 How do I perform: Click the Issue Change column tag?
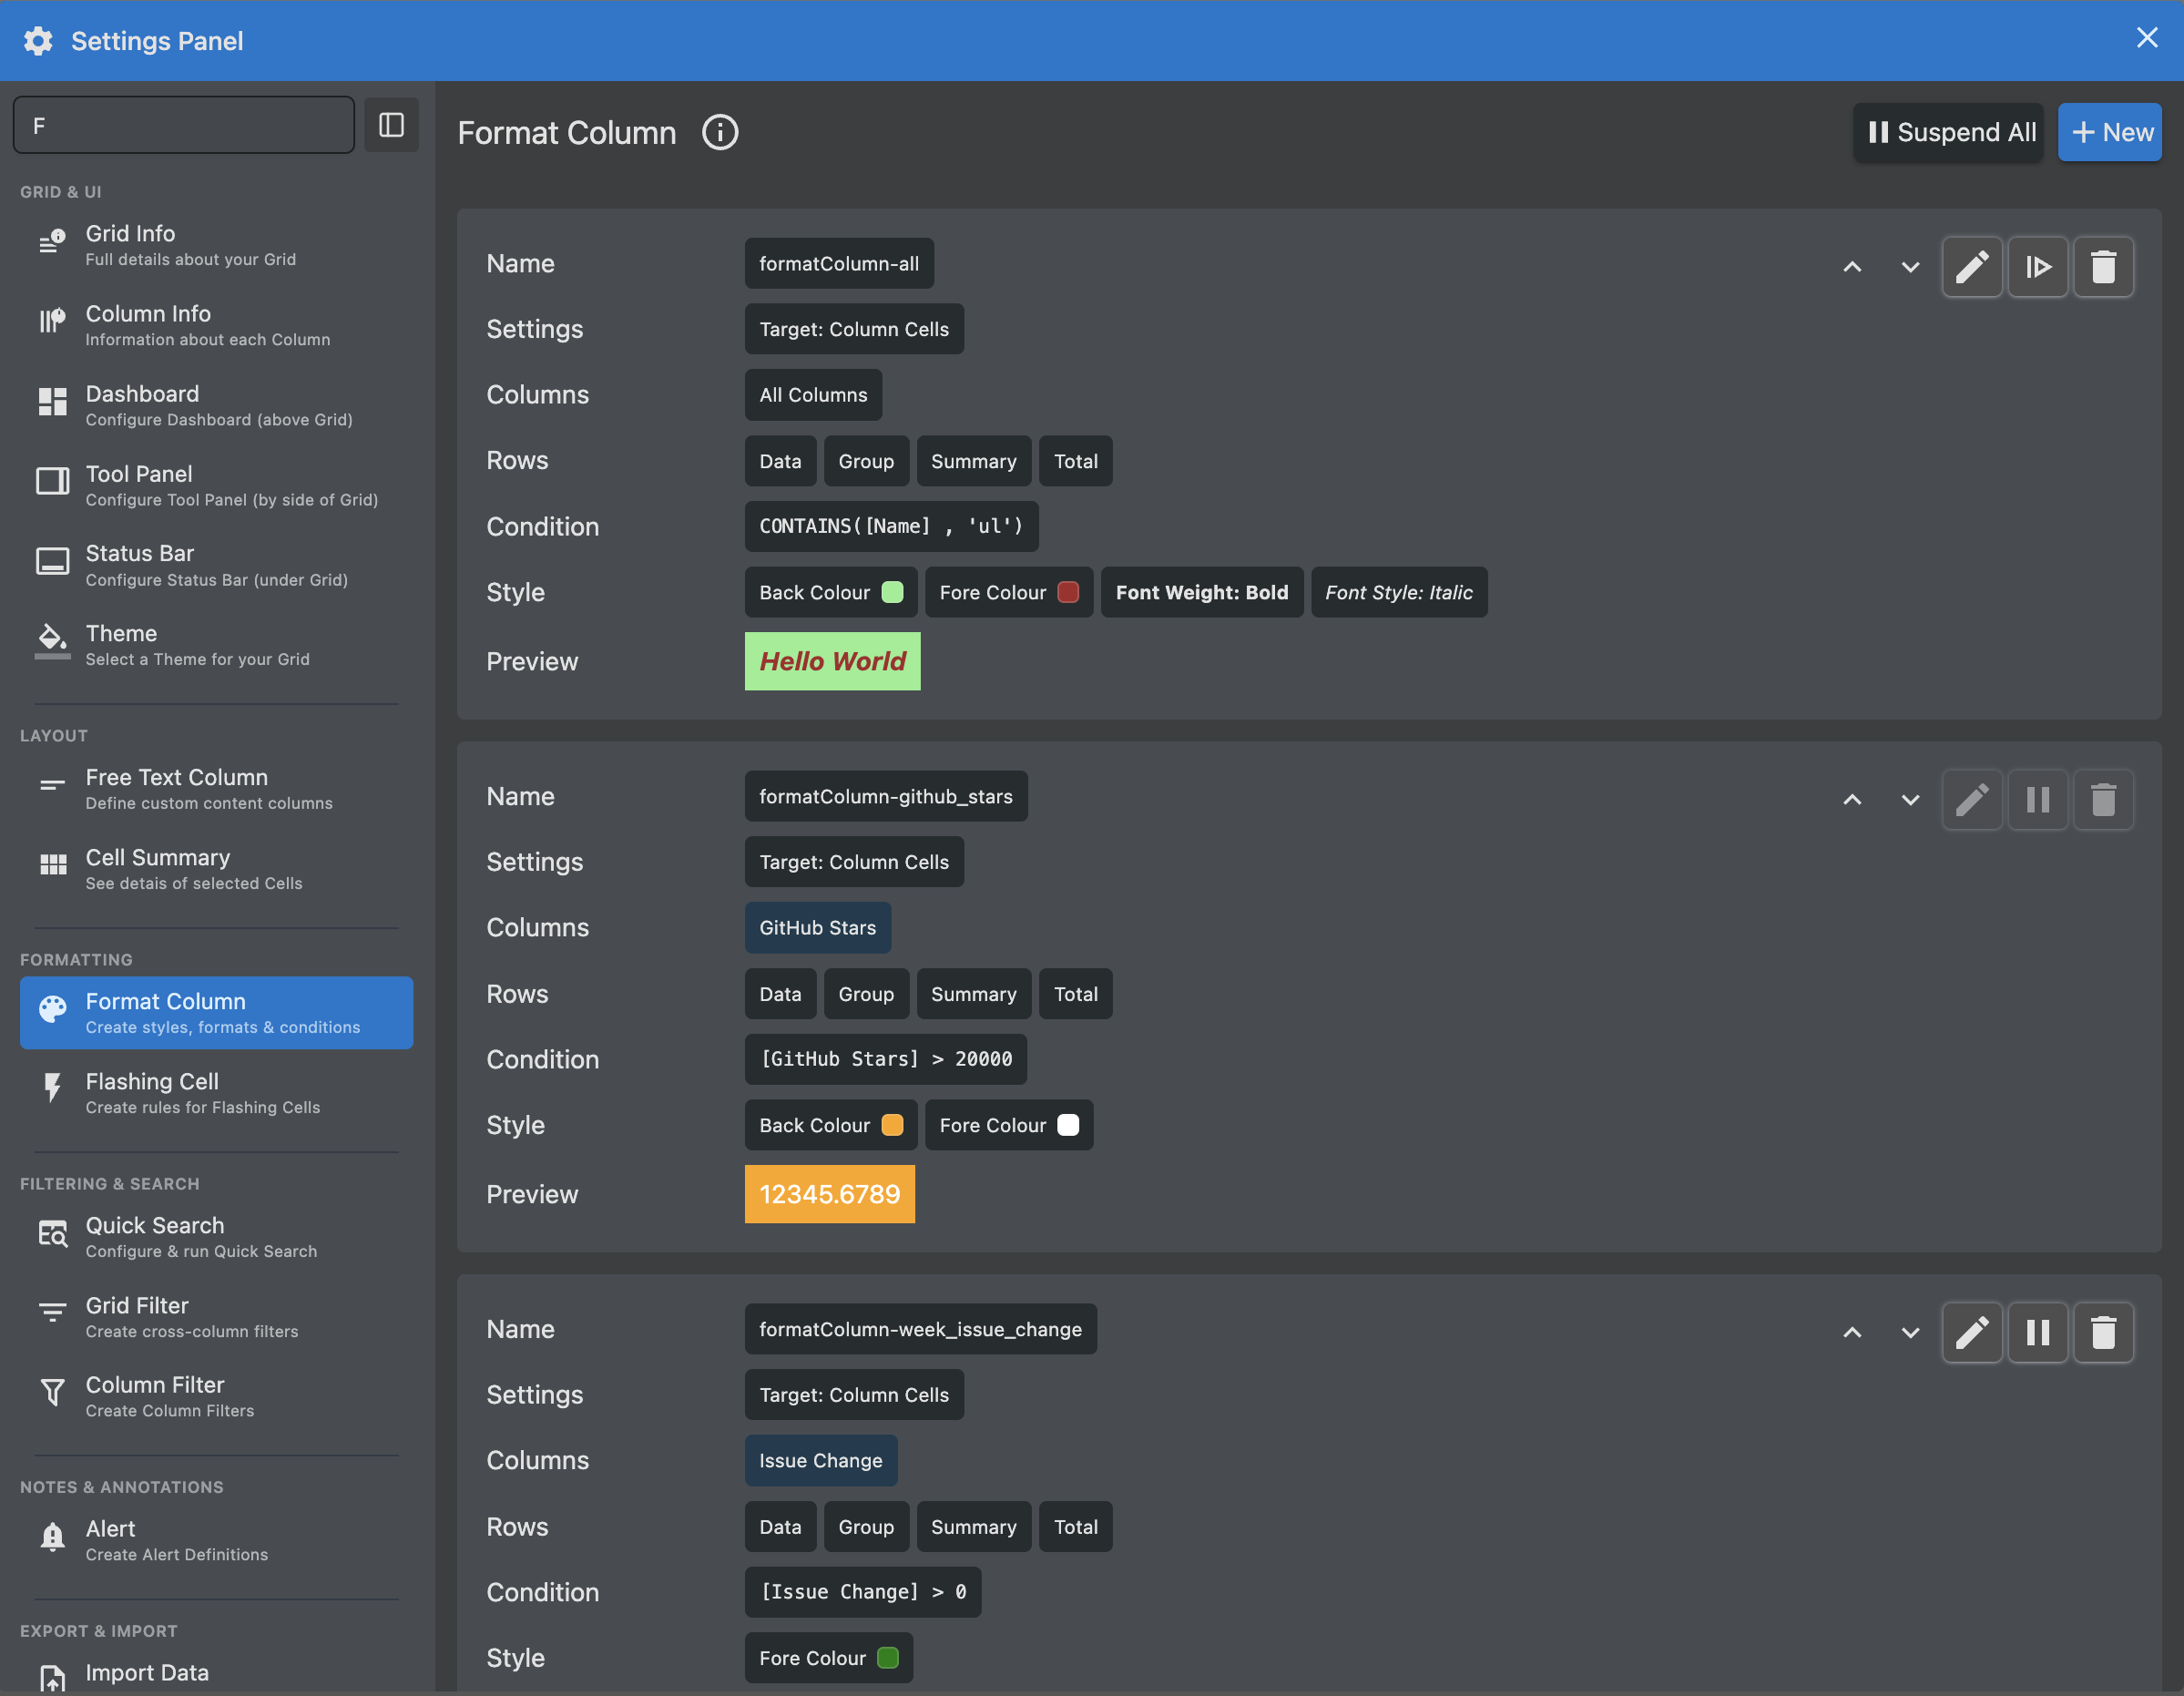click(820, 1460)
